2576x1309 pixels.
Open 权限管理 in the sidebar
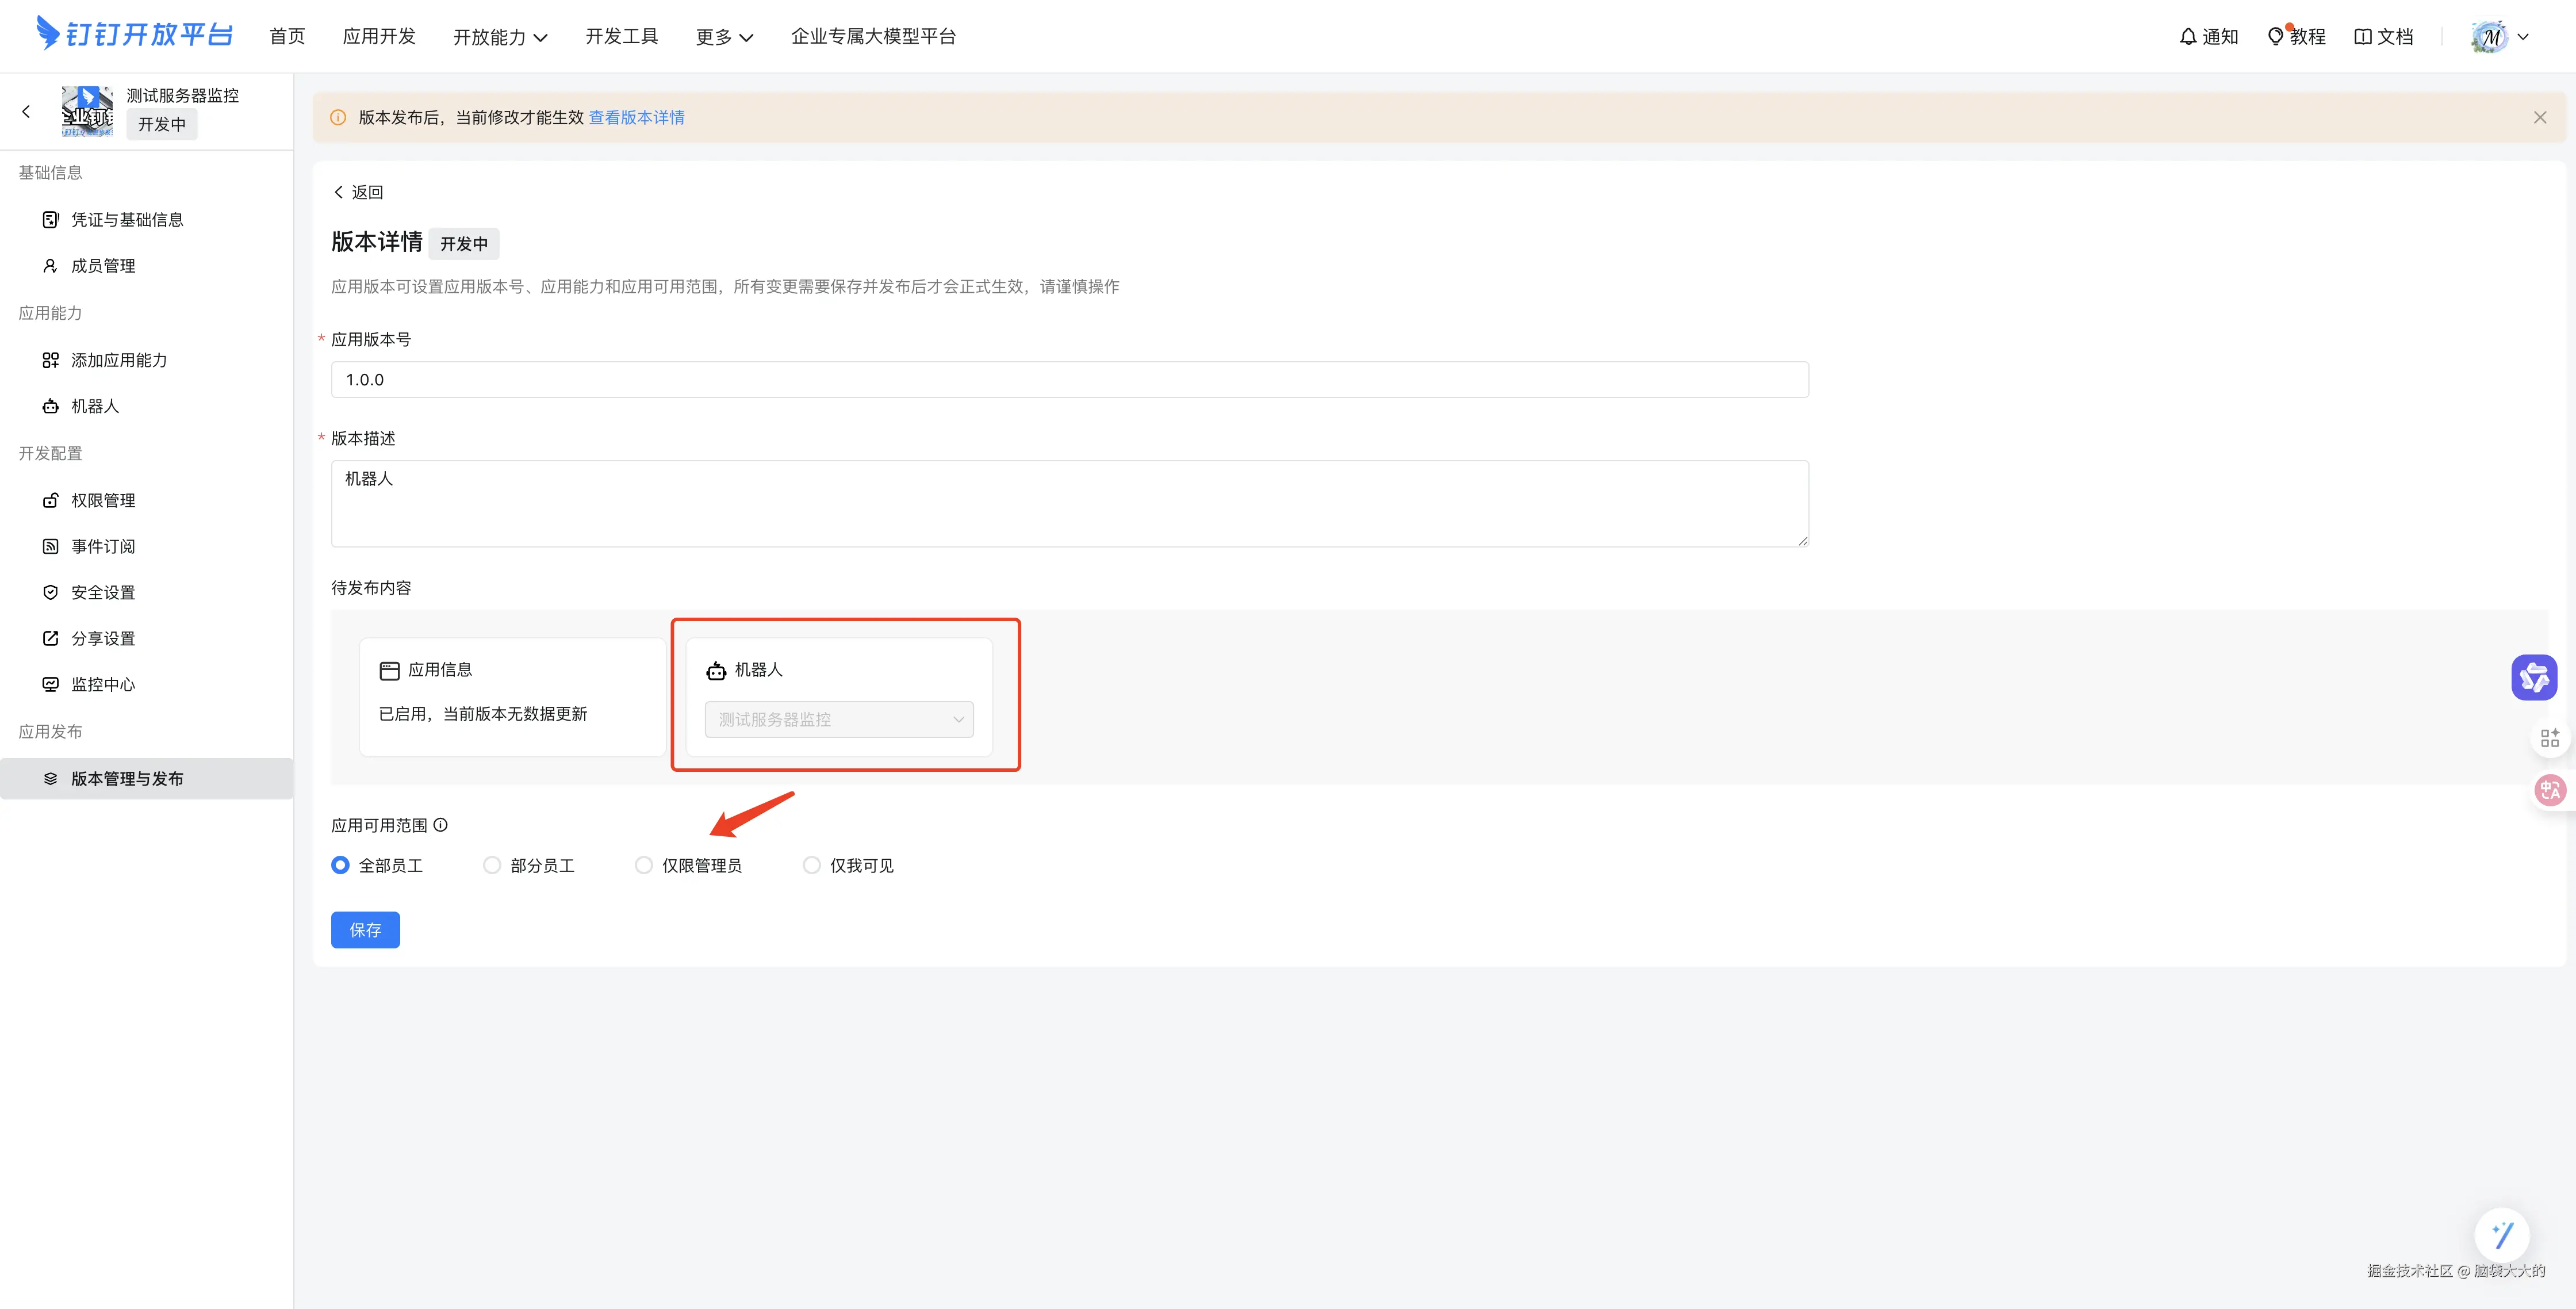tap(103, 500)
